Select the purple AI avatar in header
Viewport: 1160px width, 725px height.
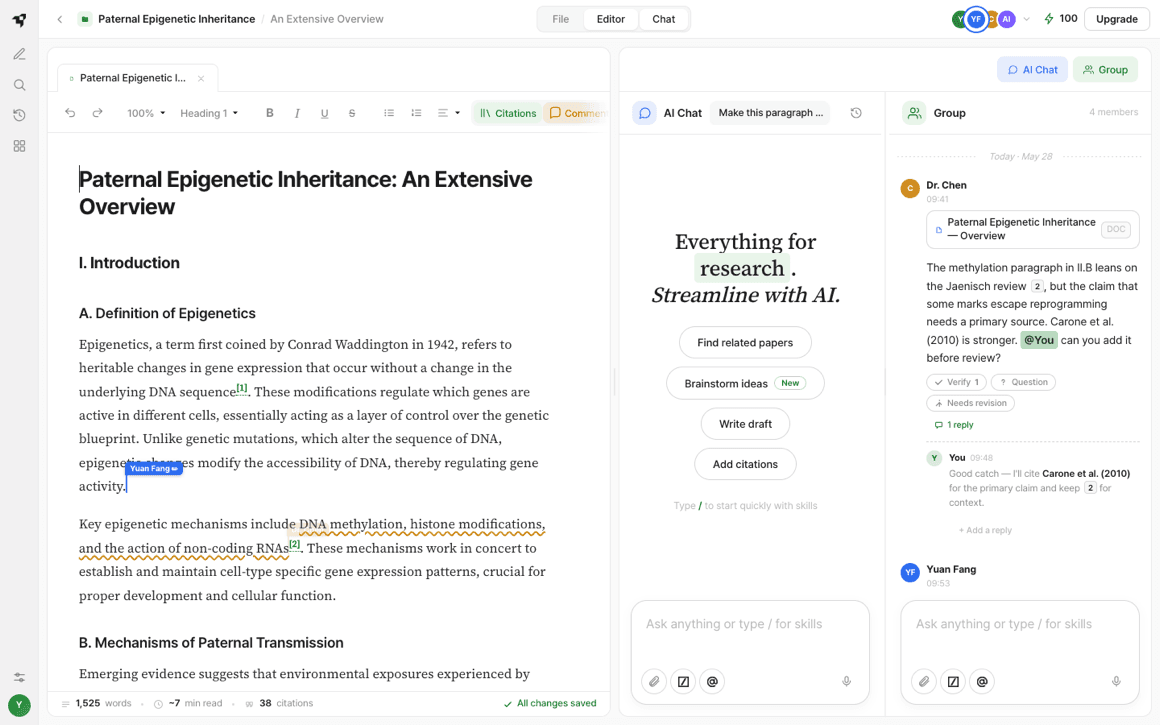[x=1006, y=19]
